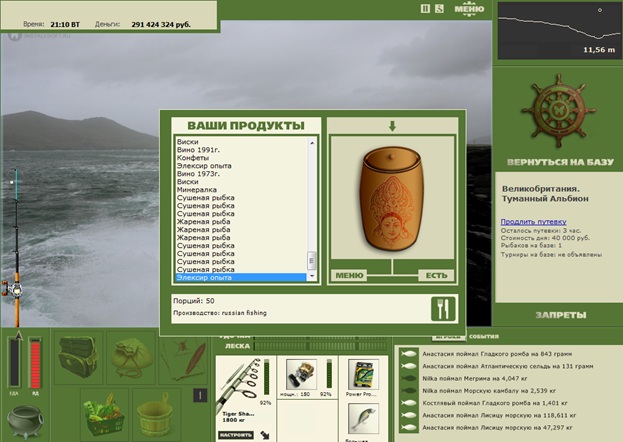This screenshot has height=442, width=623.
Task: Click fish icon beside Костлявый event
Action: 408,403
